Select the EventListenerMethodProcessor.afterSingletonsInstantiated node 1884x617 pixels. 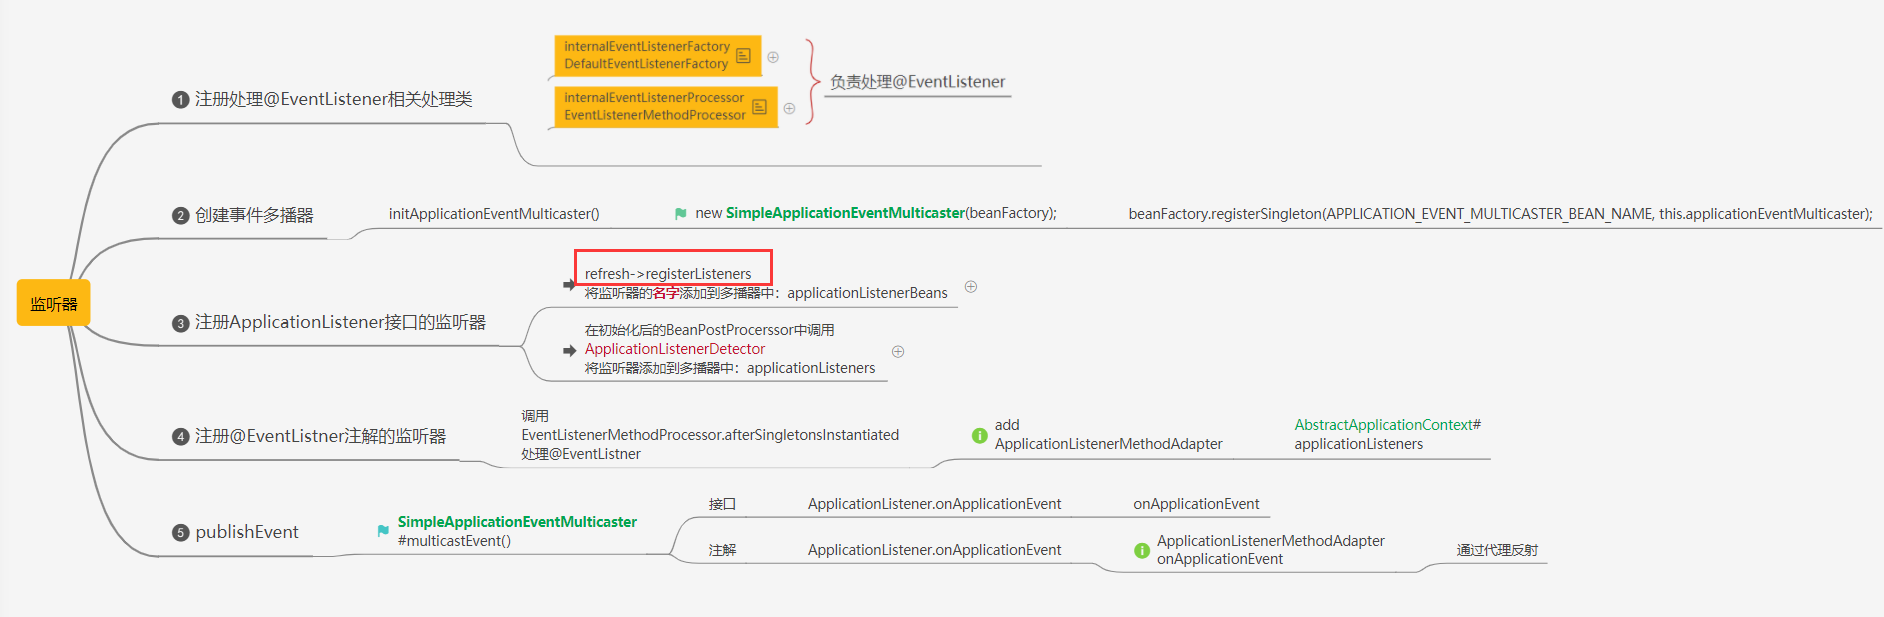click(x=710, y=435)
